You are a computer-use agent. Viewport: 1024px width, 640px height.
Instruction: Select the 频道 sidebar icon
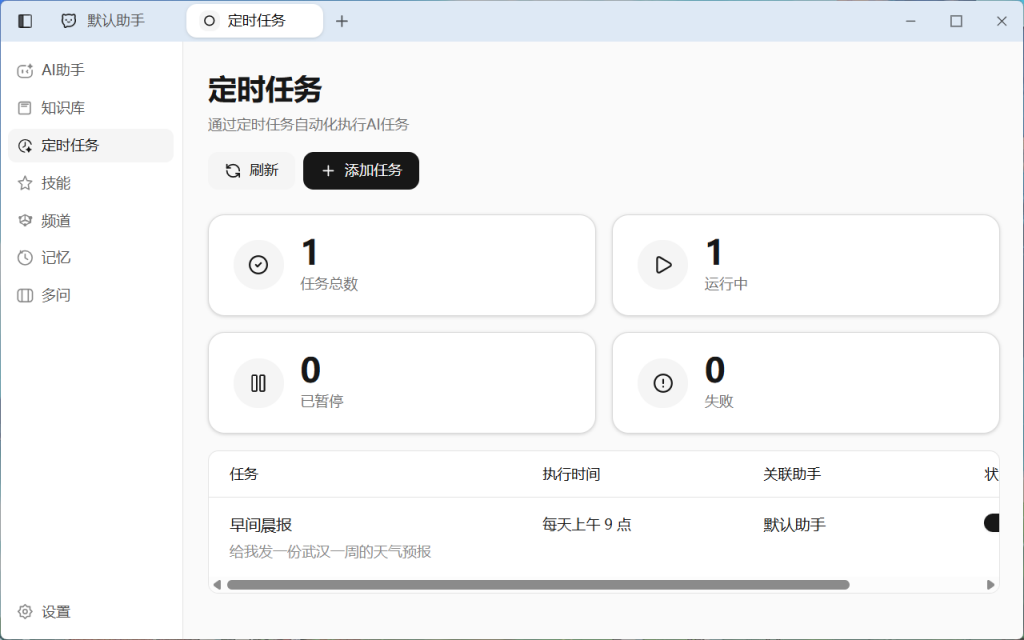coord(24,220)
